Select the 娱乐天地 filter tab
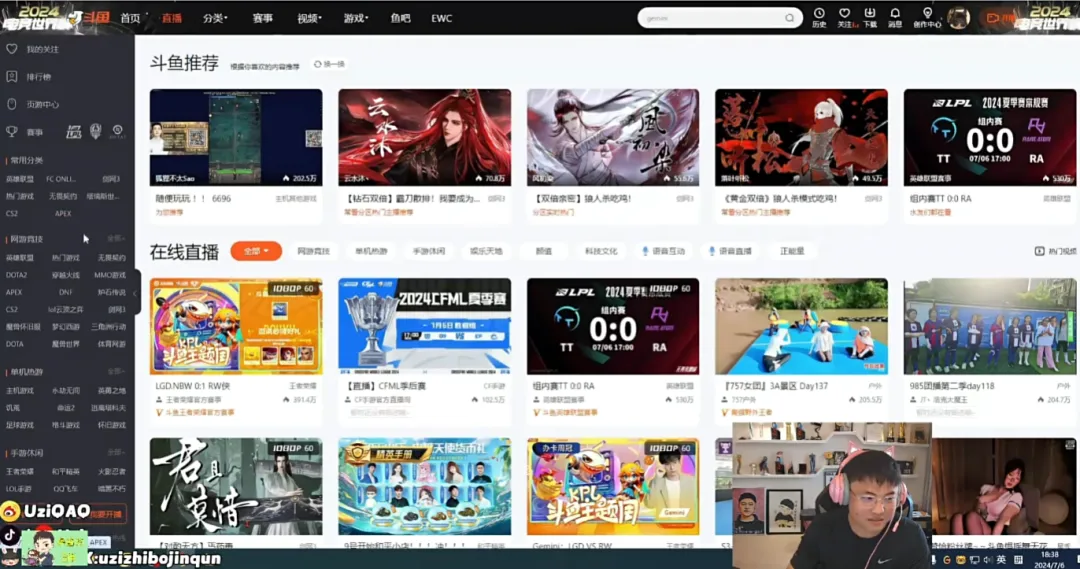Viewport: 1080px width, 569px height. click(x=486, y=251)
